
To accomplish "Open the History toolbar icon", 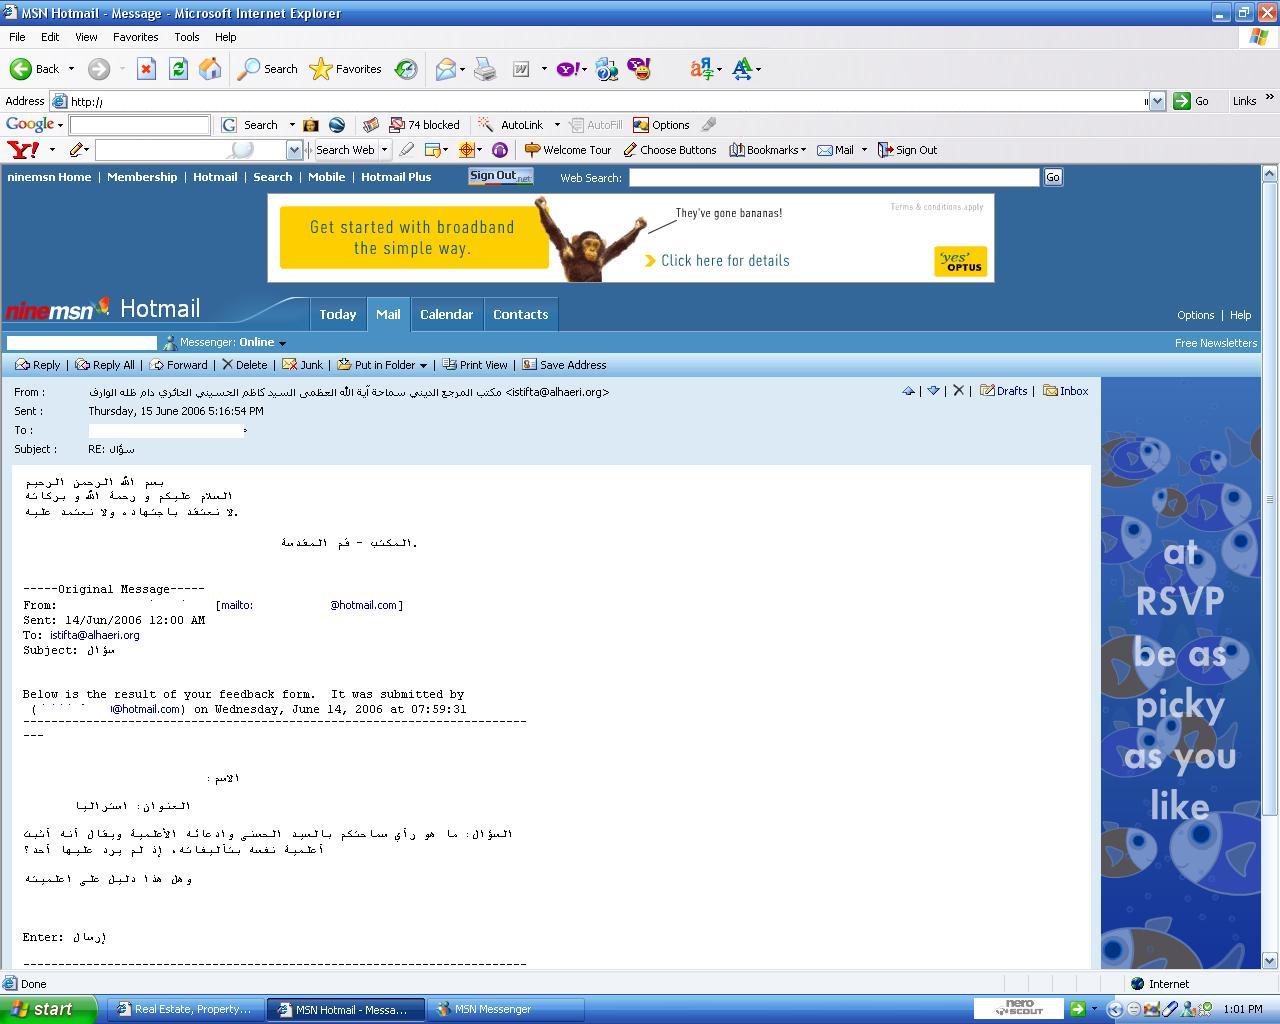I will pyautogui.click(x=406, y=69).
